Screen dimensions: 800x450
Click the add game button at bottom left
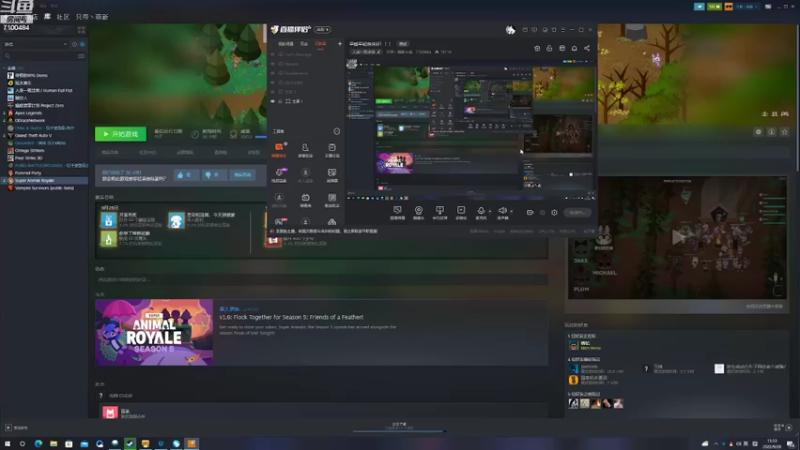click(16, 428)
